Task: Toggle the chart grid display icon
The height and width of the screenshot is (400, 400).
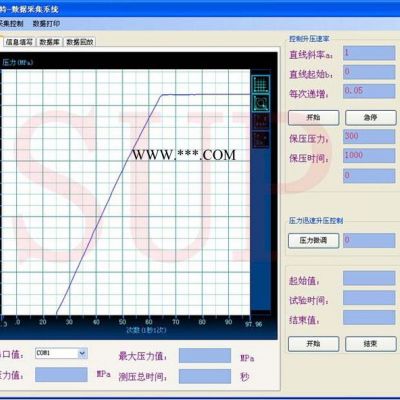Action: (261, 84)
